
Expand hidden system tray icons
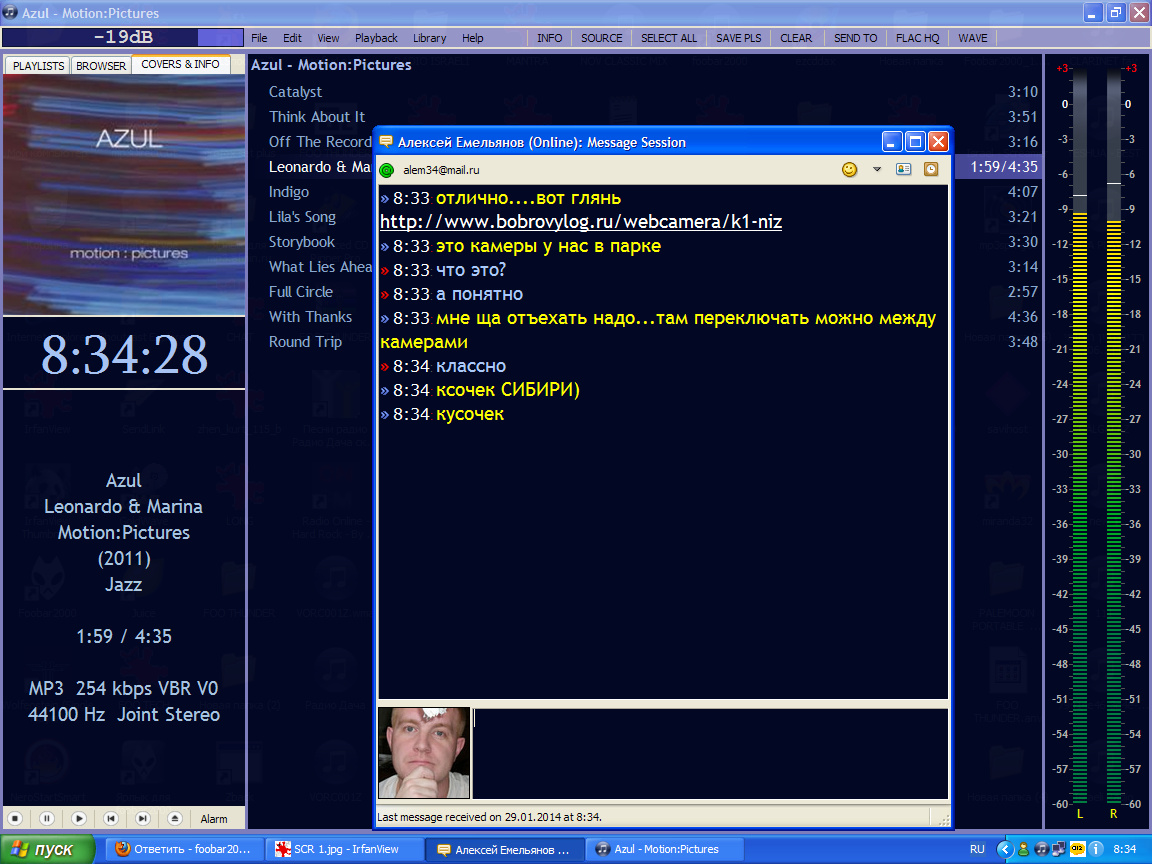pyautogui.click(x=1006, y=849)
